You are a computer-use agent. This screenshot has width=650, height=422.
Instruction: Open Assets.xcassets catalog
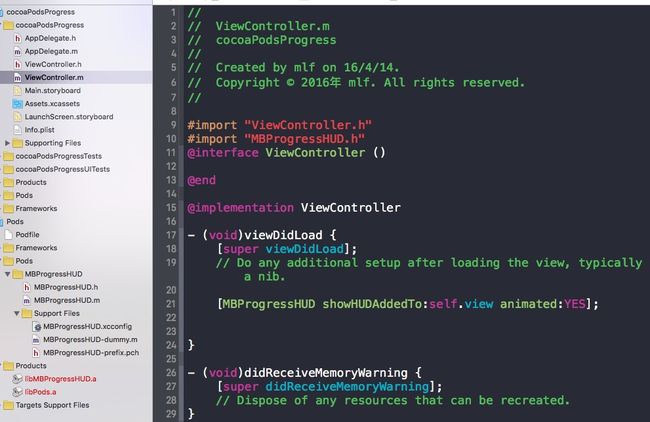pyautogui.click(x=52, y=104)
